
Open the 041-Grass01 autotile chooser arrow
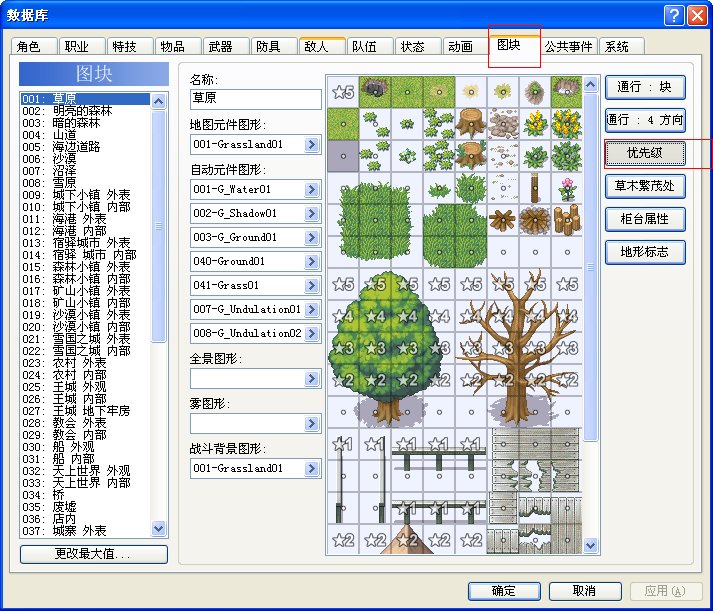[311, 285]
